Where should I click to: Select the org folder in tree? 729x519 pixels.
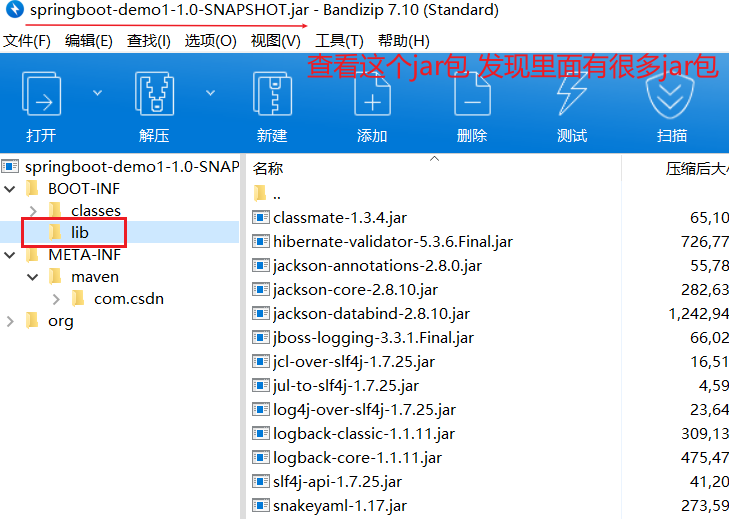pos(60,321)
